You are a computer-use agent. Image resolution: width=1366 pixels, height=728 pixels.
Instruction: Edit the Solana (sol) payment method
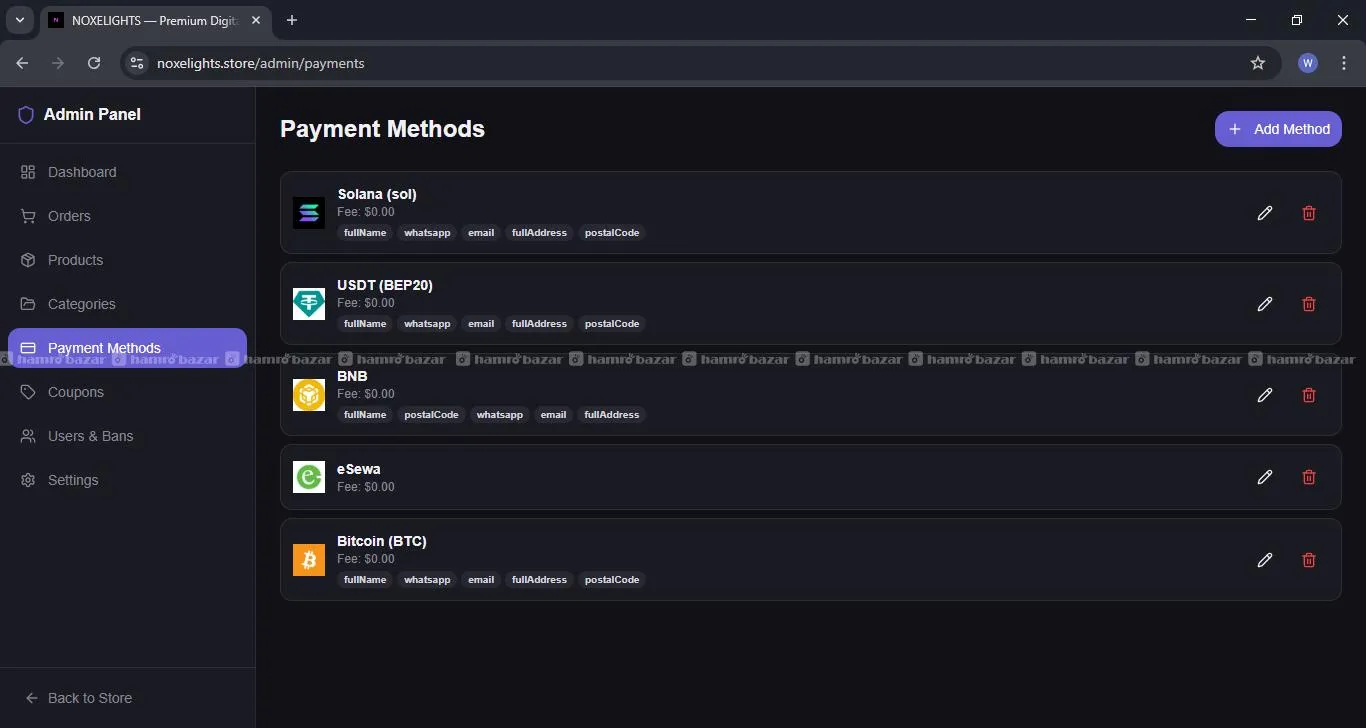point(1265,213)
